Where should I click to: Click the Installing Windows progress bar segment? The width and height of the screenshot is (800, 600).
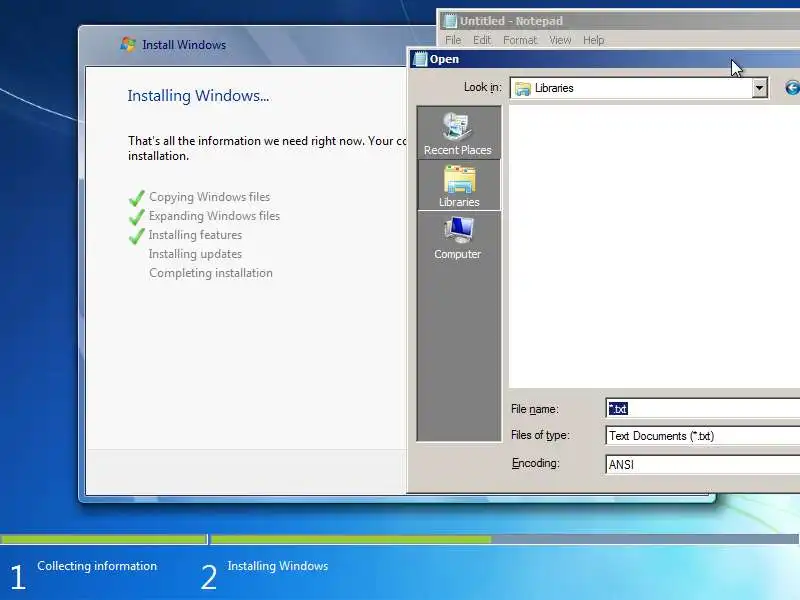pyautogui.click(x=505, y=539)
